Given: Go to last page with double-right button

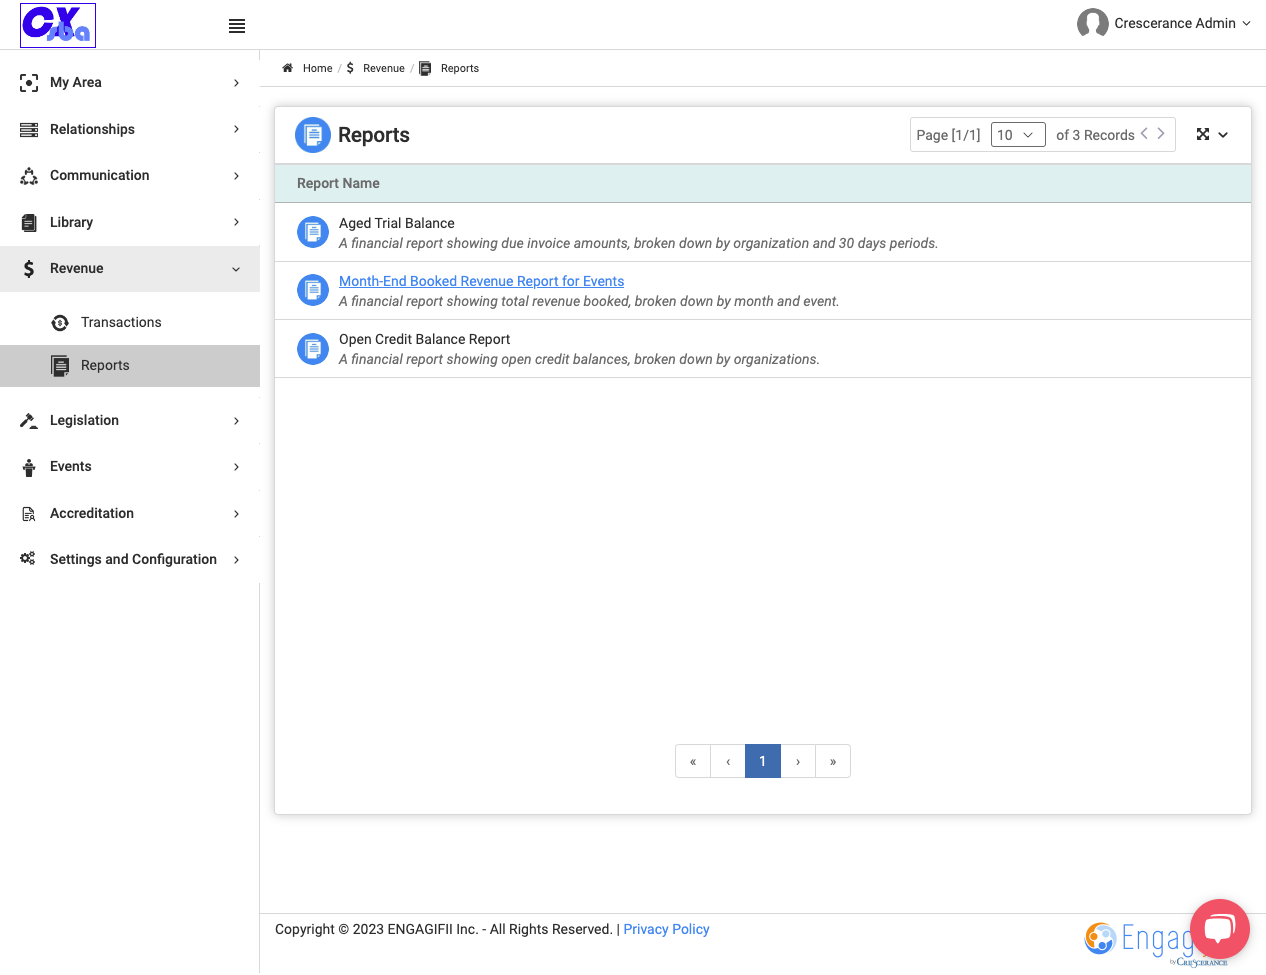Looking at the screenshot, I should [833, 761].
